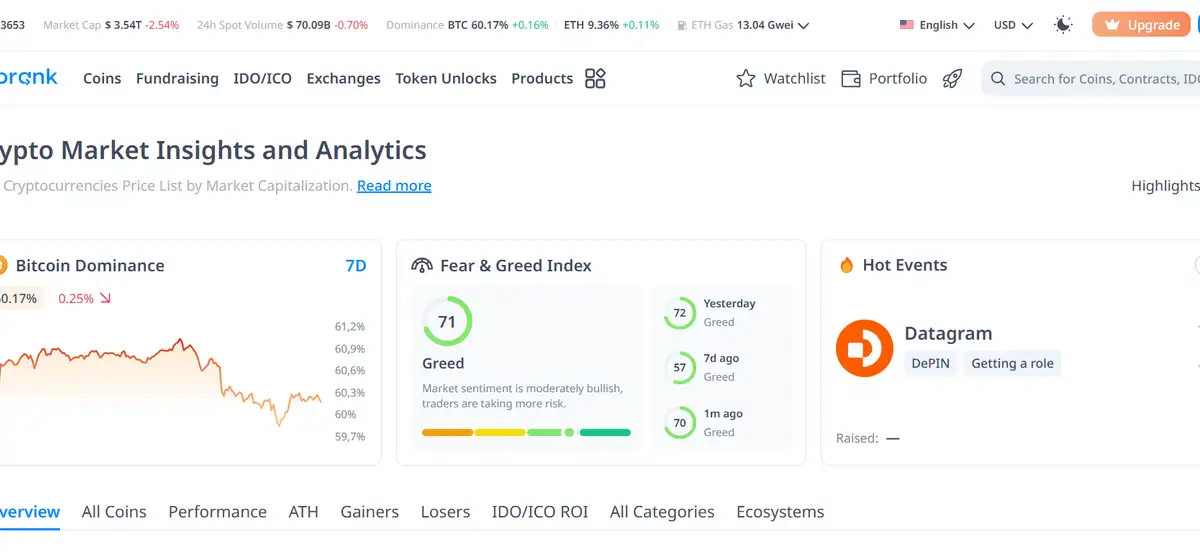Click the Getting a role tag
The width and height of the screenshot is (1200, 552).
(x=1012, y=363)
